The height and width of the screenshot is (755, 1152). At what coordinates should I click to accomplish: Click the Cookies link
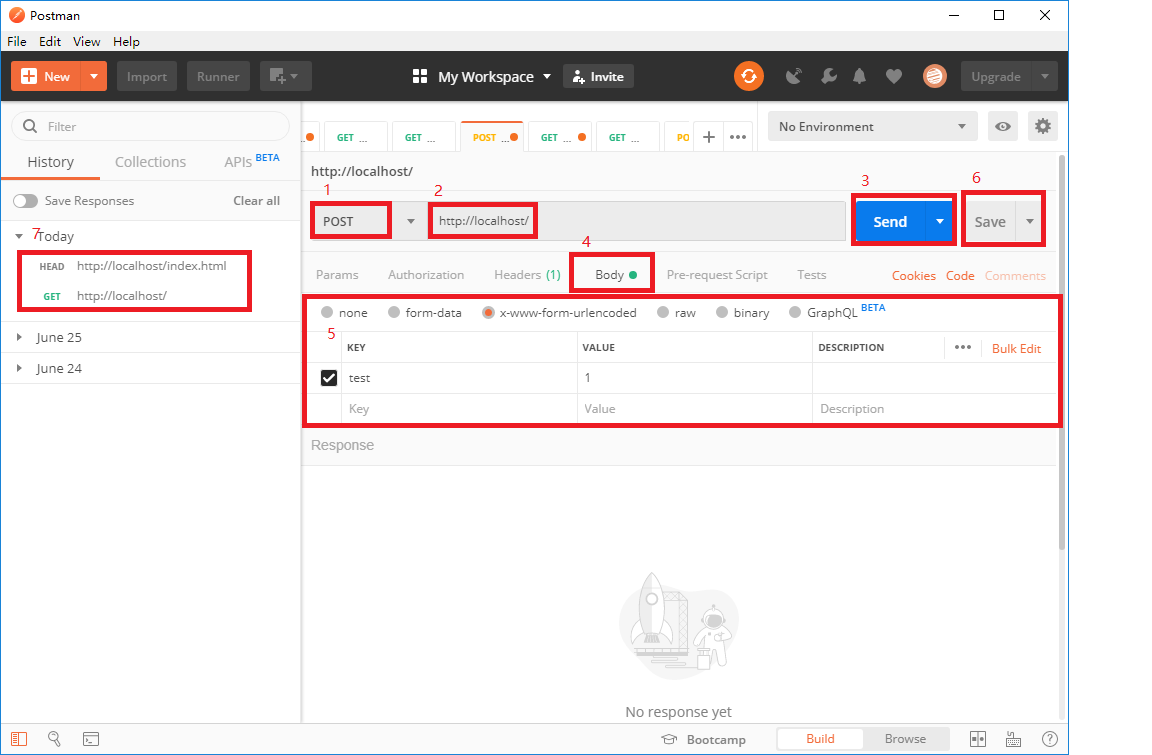click(914, 275)
